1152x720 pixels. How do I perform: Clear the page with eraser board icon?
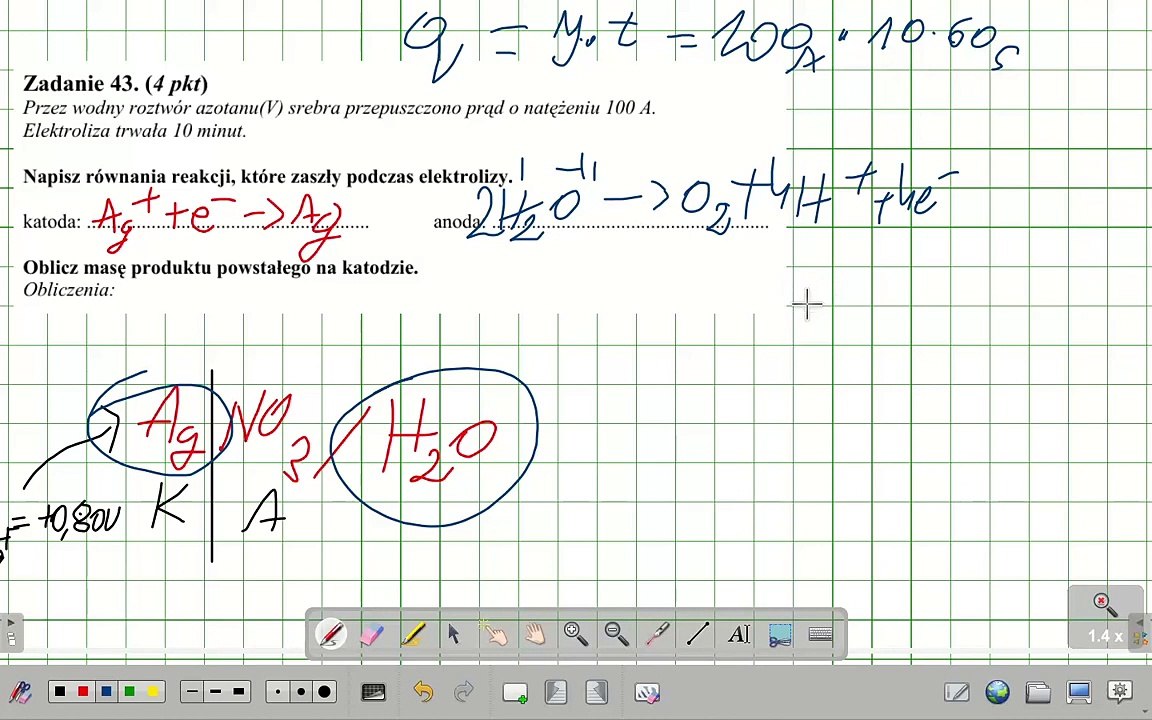pos(647,692)
